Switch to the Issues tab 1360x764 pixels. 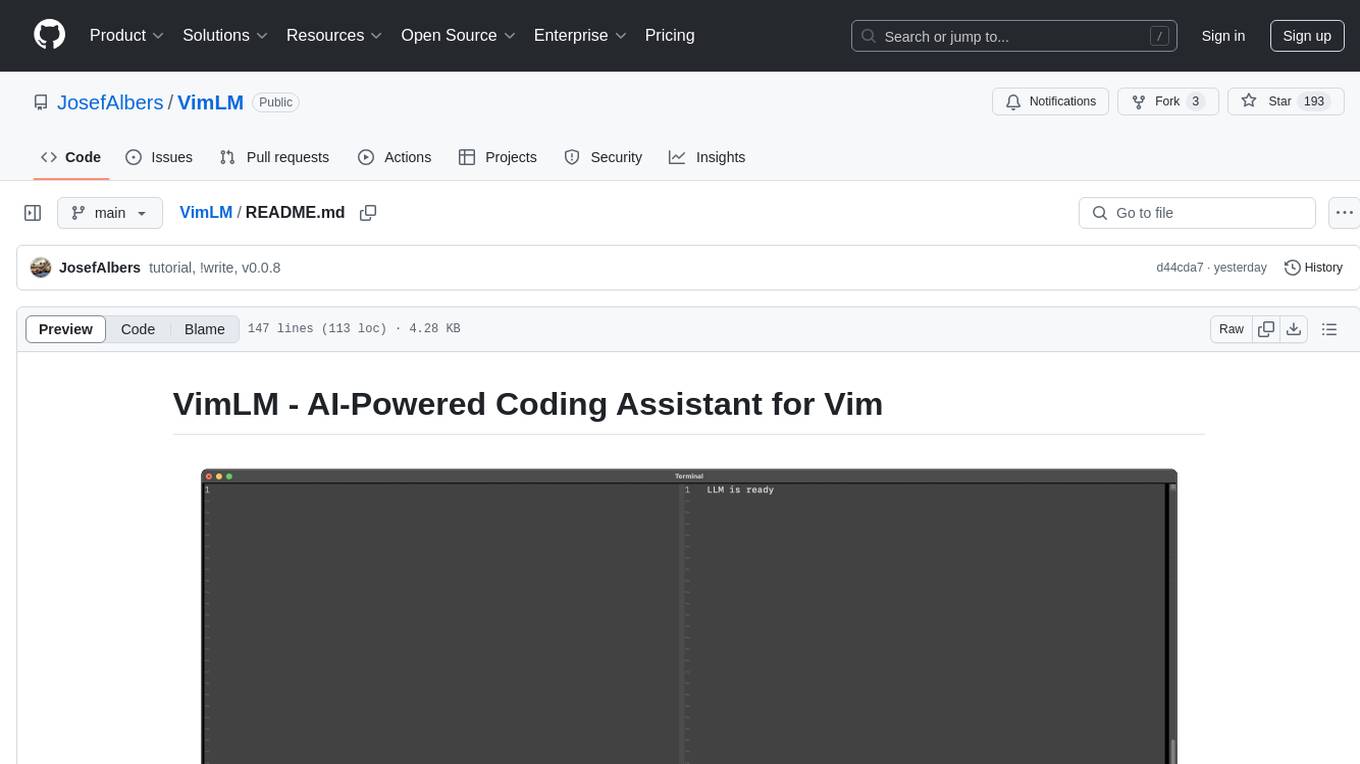pos(159,157)
